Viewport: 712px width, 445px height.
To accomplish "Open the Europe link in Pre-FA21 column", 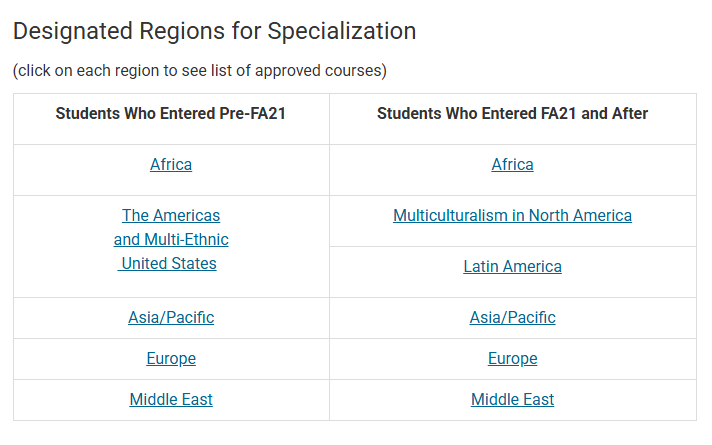I will (x=171, y=359).
